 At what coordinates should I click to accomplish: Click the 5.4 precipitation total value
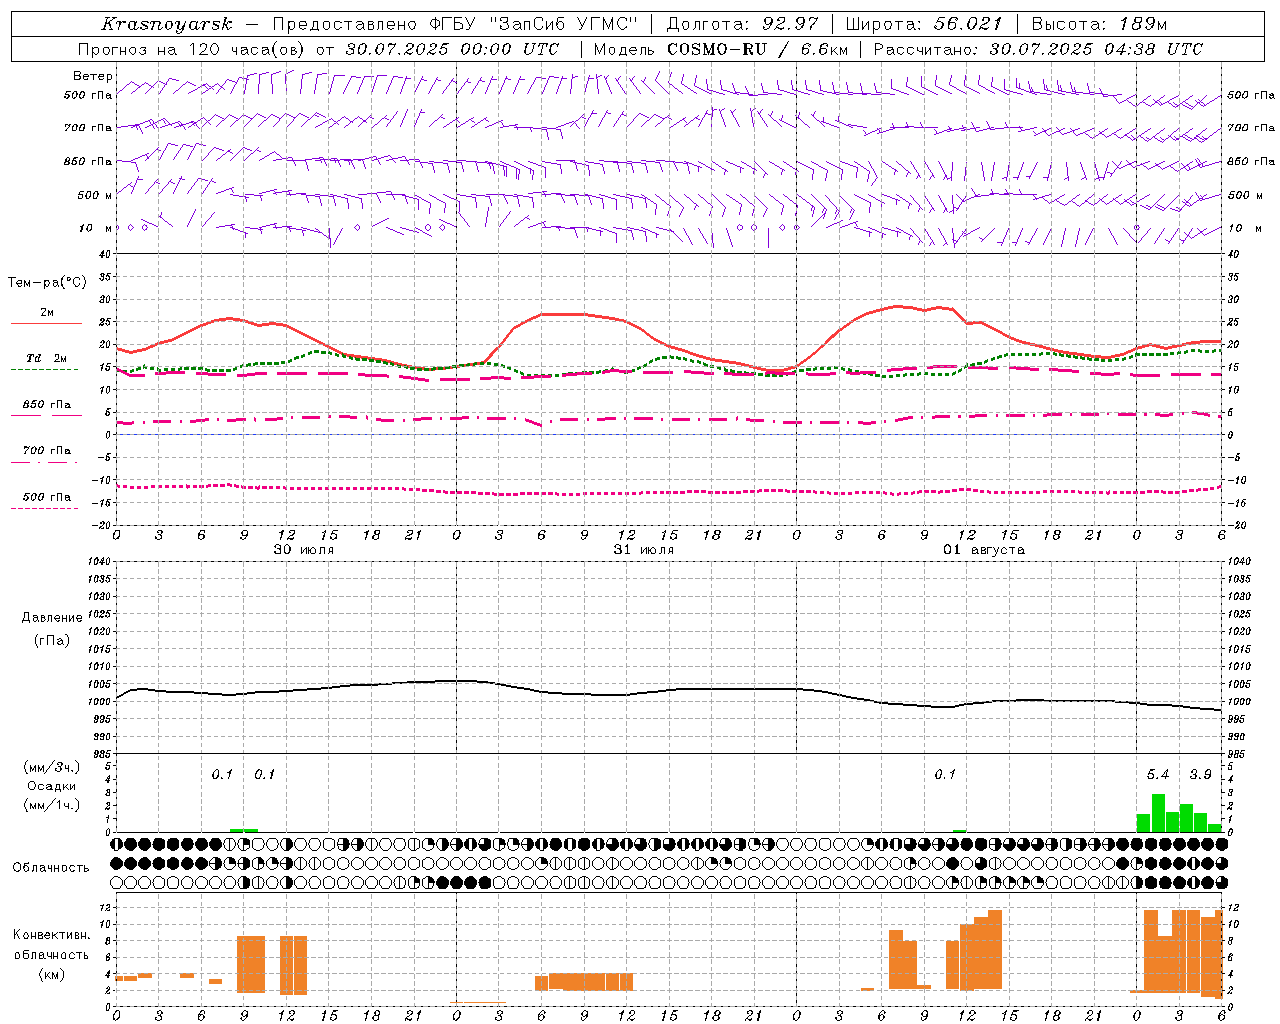coord(1158,775)
